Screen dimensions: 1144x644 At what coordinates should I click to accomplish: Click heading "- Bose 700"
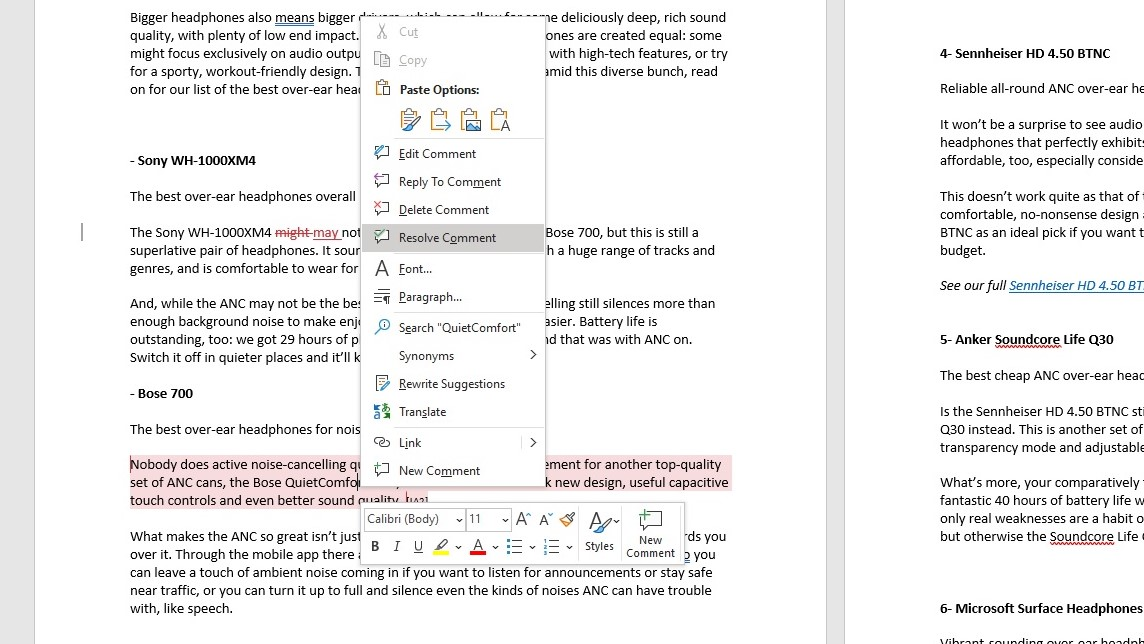162,393
